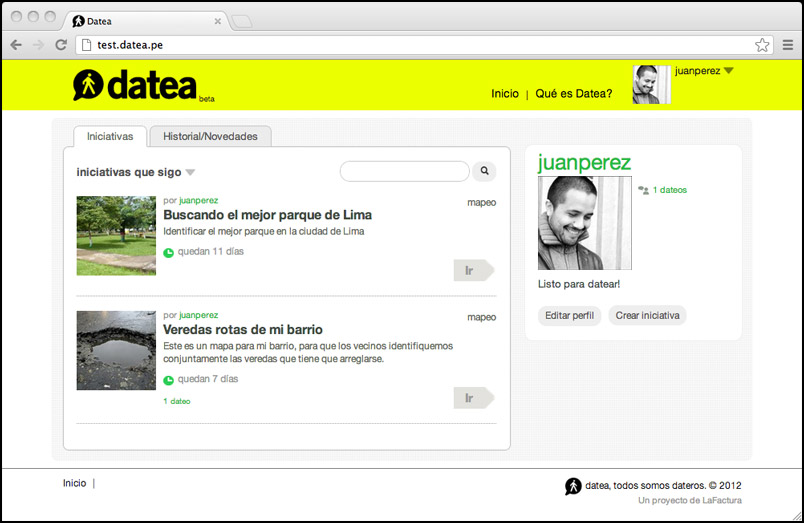Open a new browser tab
This screenshot has height=523, width=804.
point(242,22)
